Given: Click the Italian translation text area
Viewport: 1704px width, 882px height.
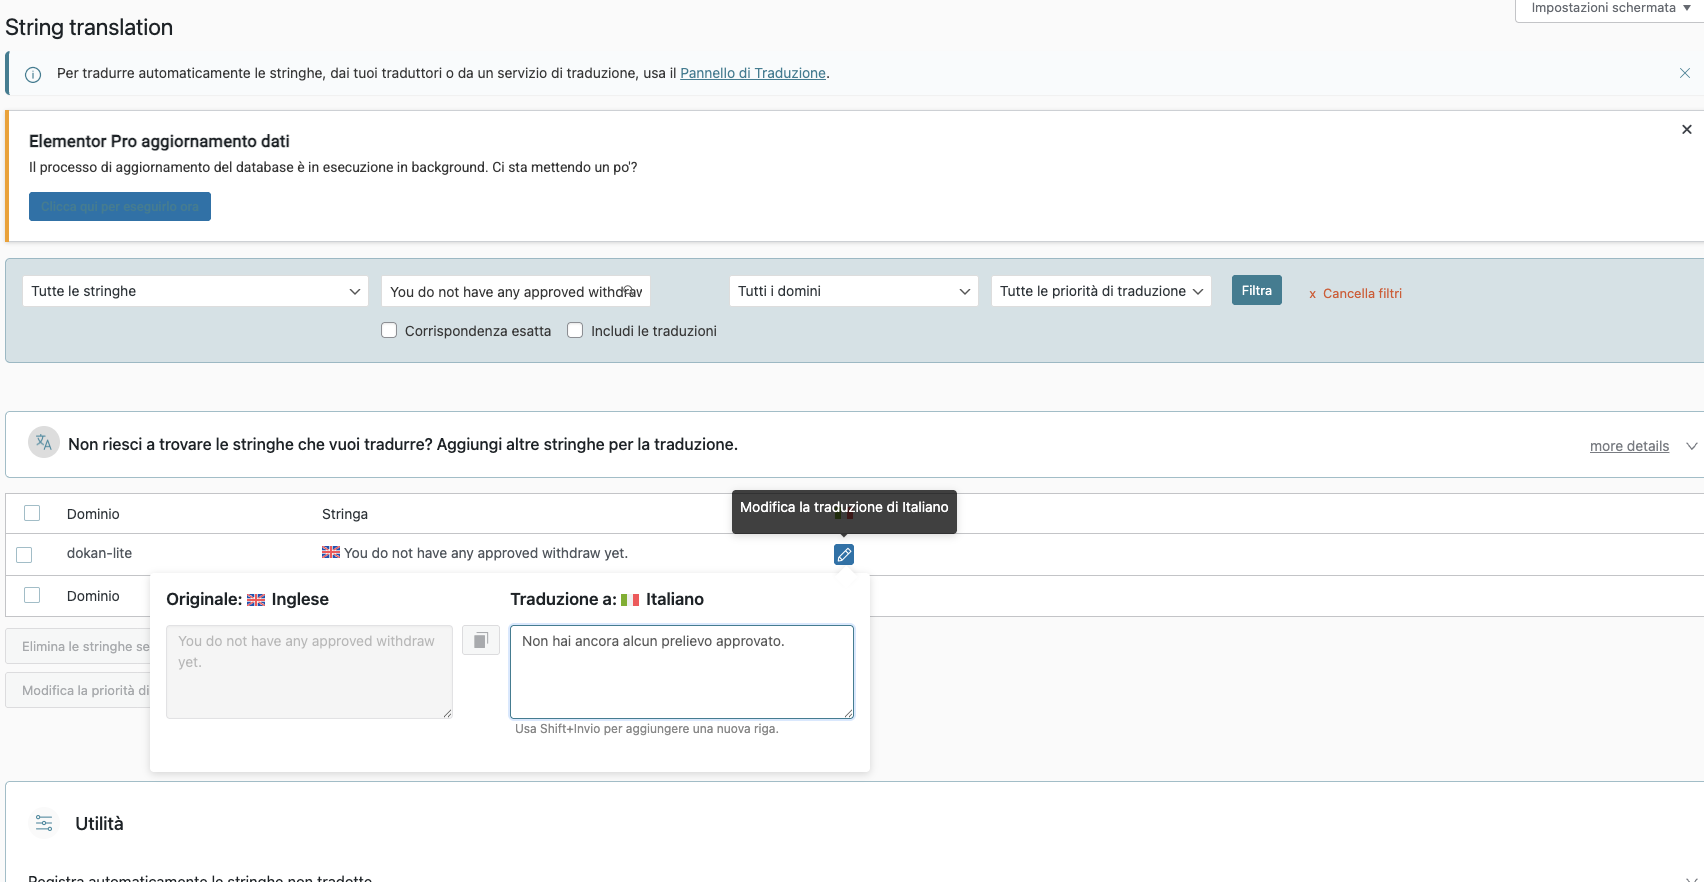Looking at the screenshot, I should tap(682, 672).
